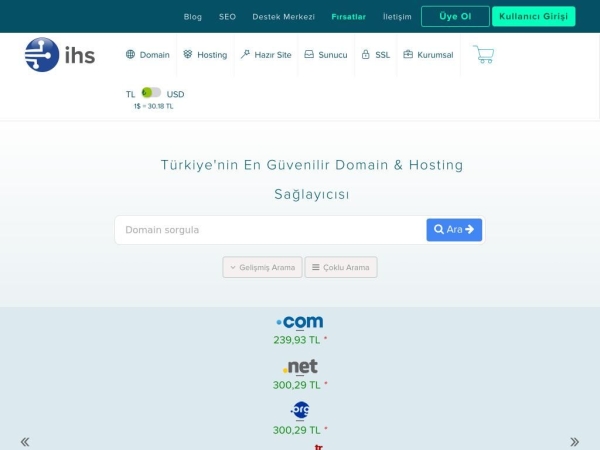Open Destek Merkezi link

click(x=284, y=17)
